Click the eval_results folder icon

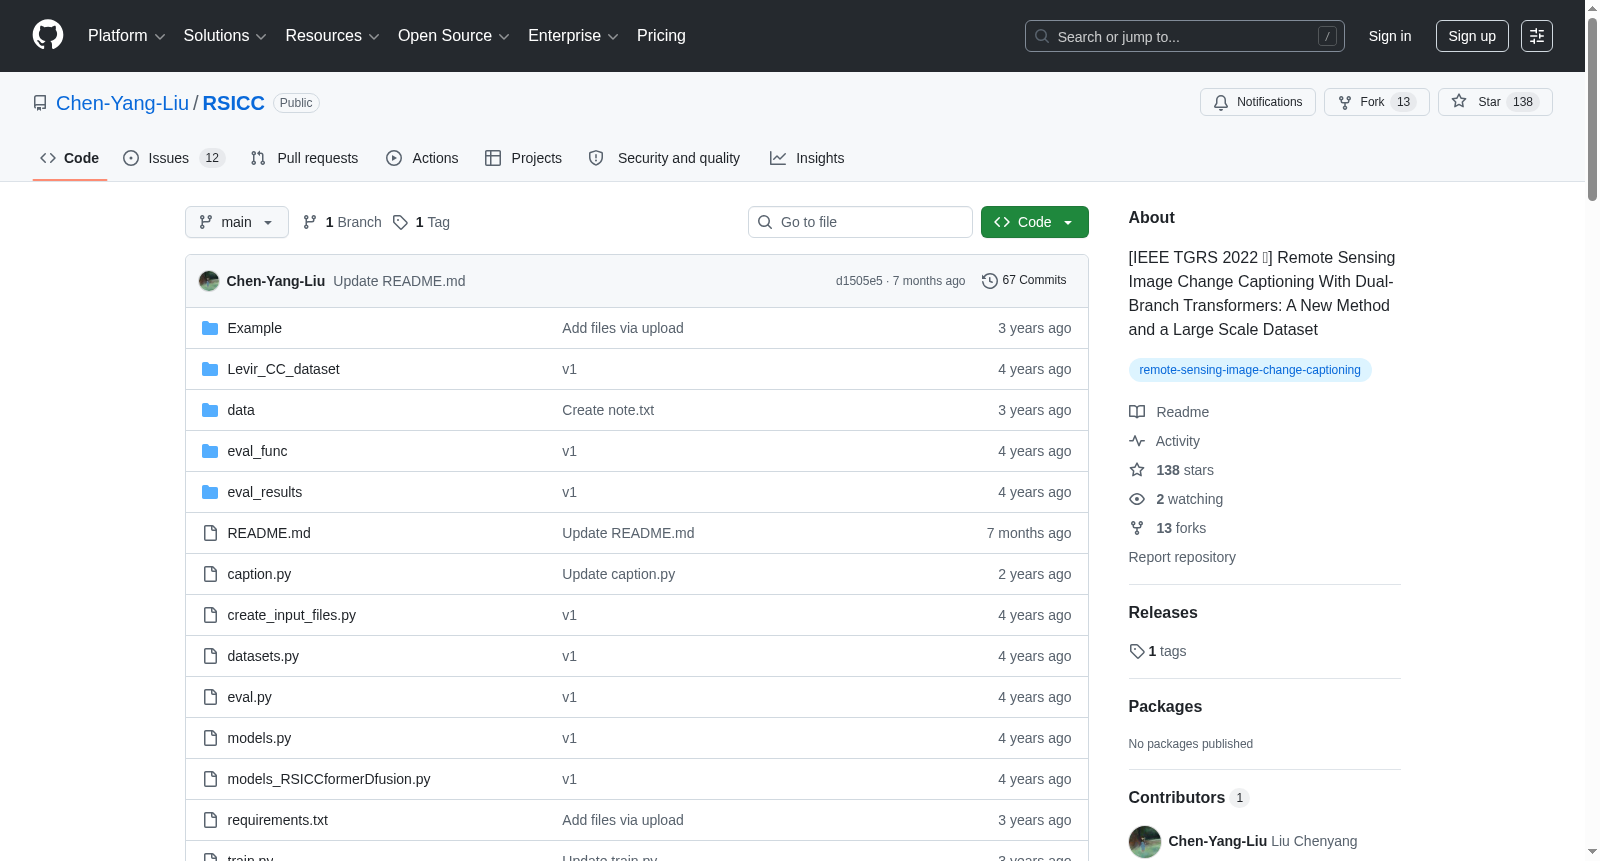pyautogui.click(x=210, y=492)
